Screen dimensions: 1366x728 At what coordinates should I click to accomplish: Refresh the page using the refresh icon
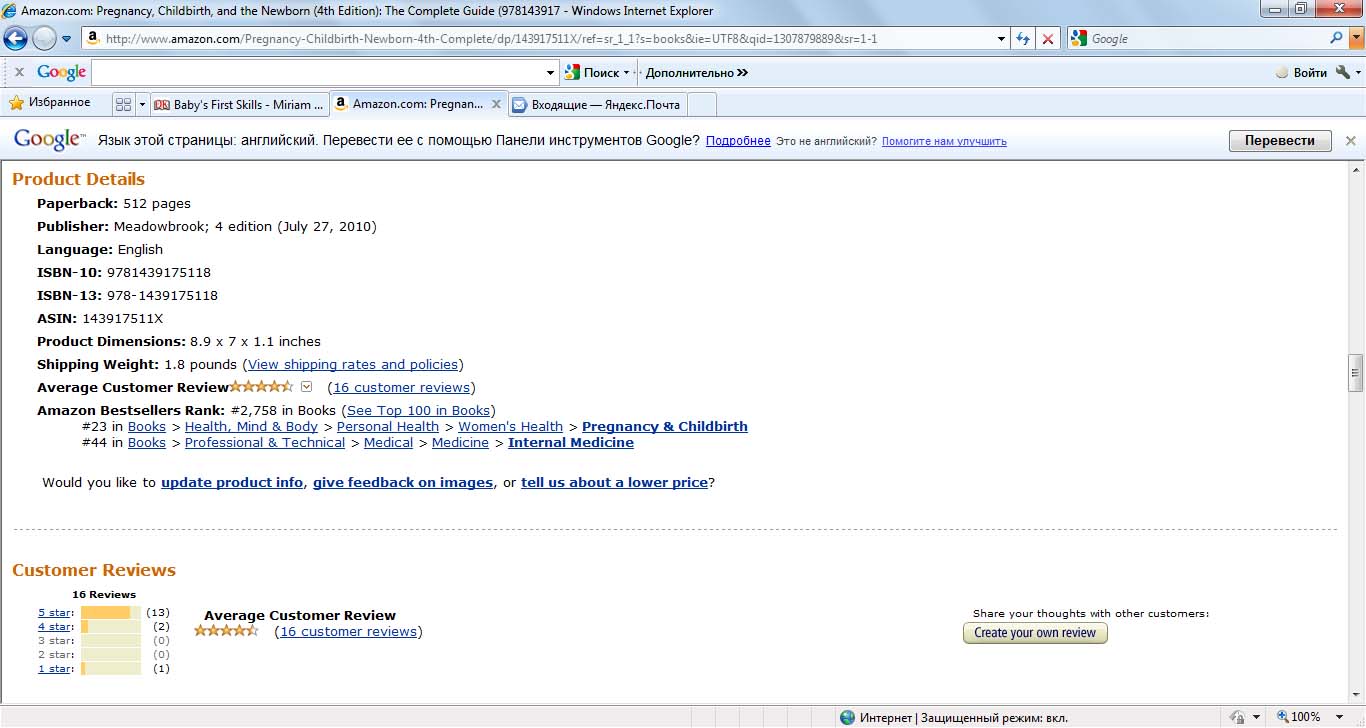1023,39
